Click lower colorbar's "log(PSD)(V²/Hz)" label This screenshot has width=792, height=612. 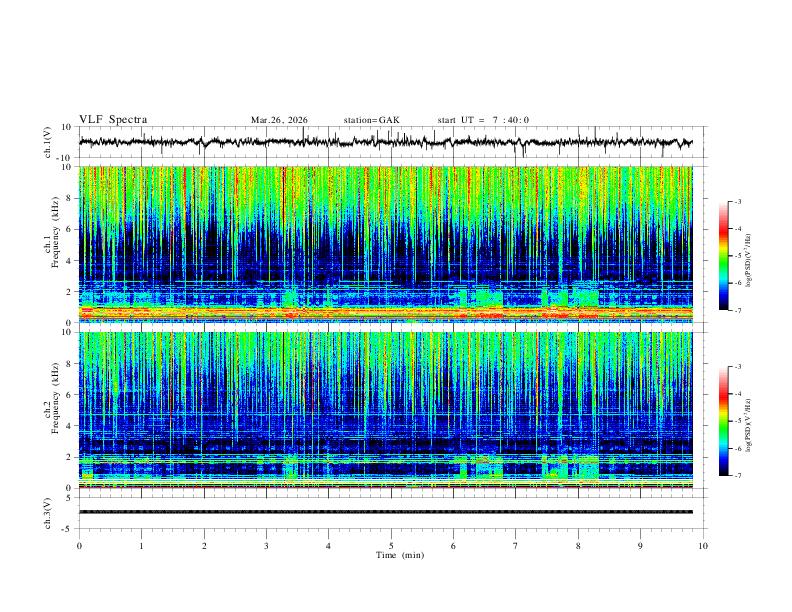749,425
